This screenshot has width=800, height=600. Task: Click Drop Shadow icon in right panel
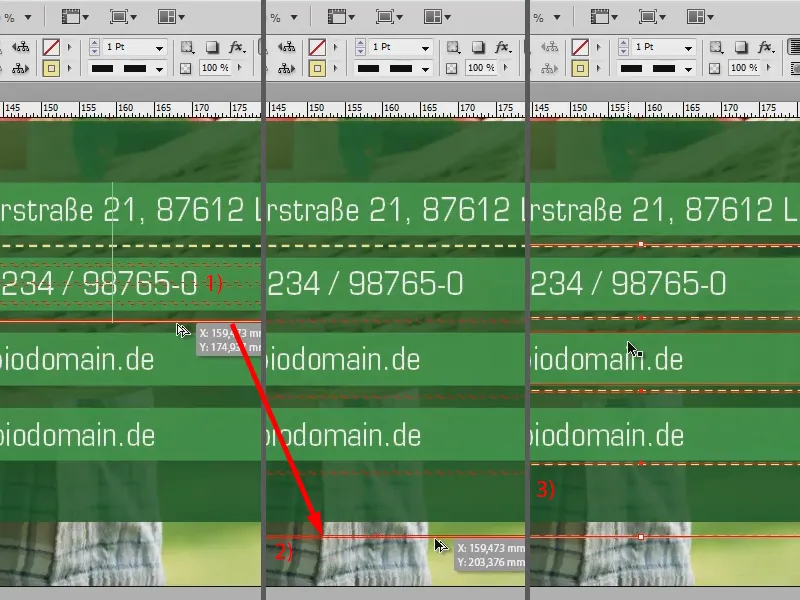(741, 47)
